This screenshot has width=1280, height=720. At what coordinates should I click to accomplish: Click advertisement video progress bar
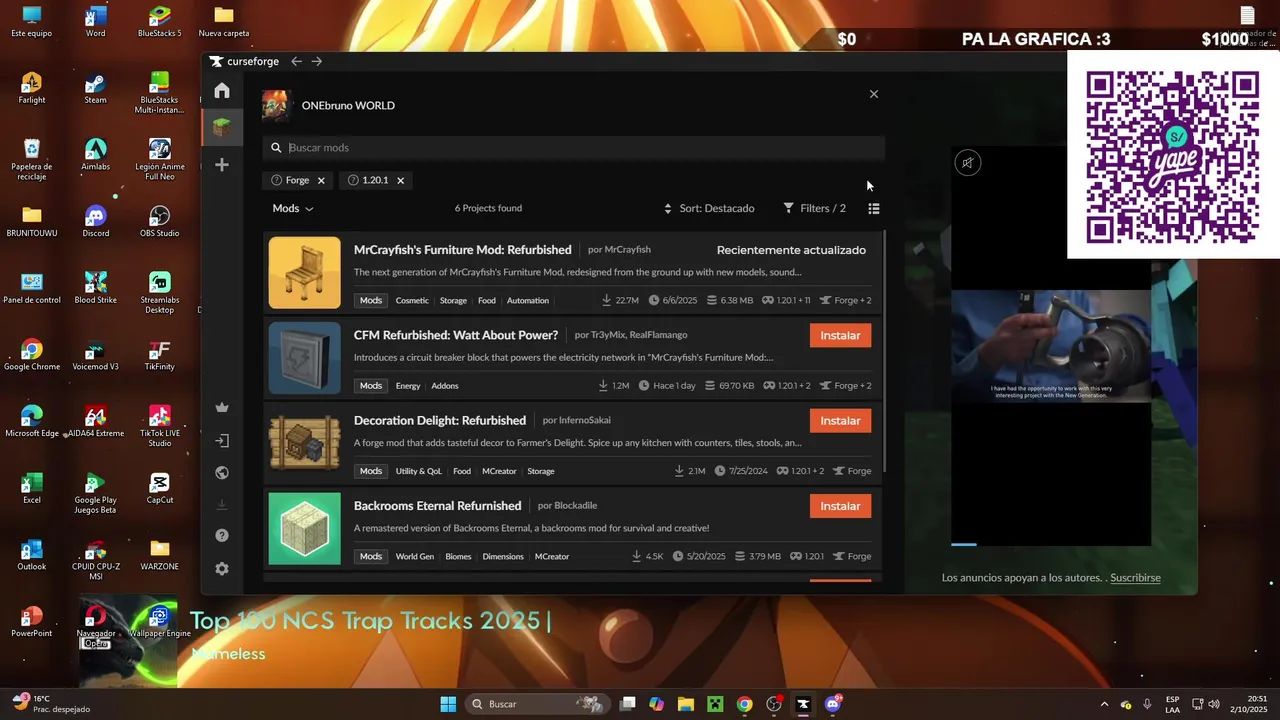click(1051, 545)
